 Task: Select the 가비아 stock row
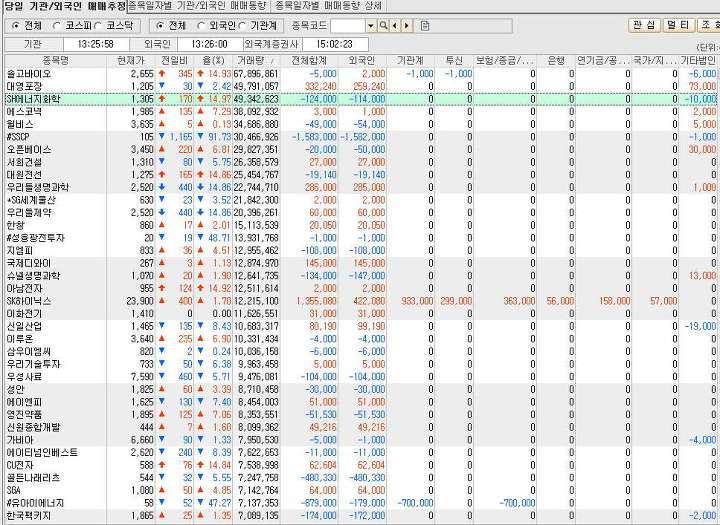tap(361, 440)
